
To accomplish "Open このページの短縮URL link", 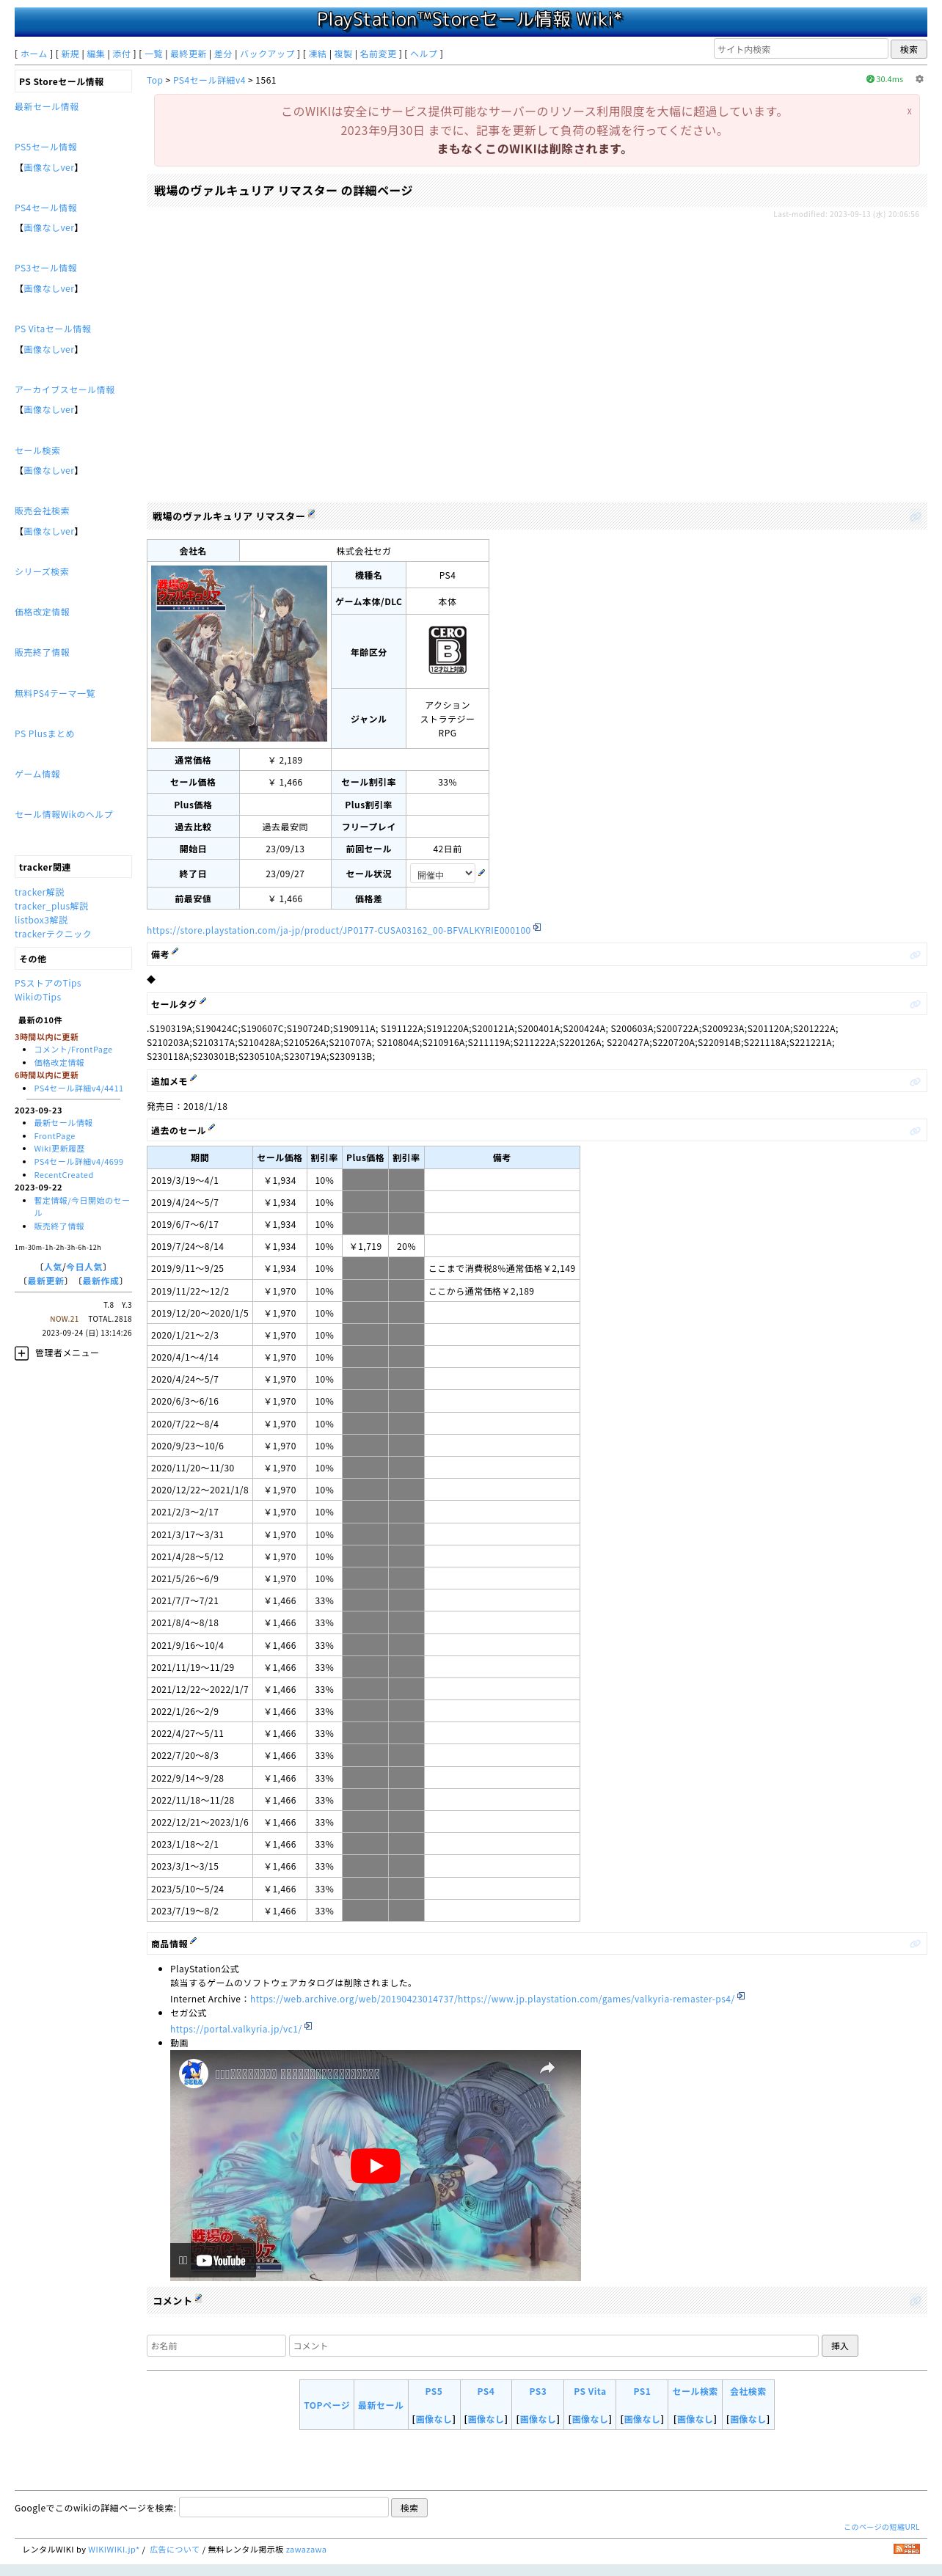I will [881, 2527].
